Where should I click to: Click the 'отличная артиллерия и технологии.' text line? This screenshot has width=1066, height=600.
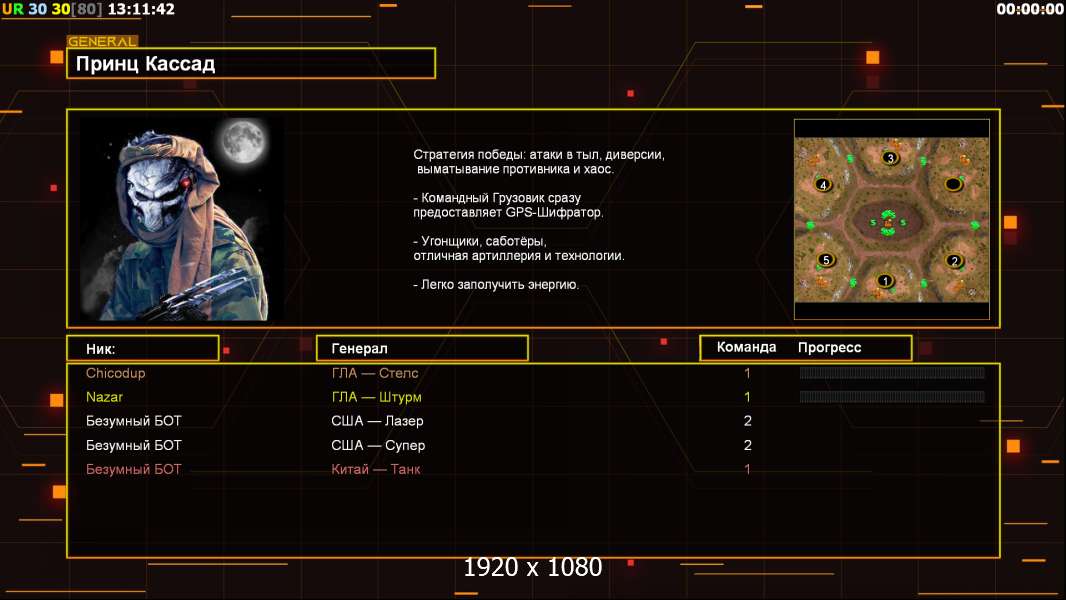coord(519,255)
